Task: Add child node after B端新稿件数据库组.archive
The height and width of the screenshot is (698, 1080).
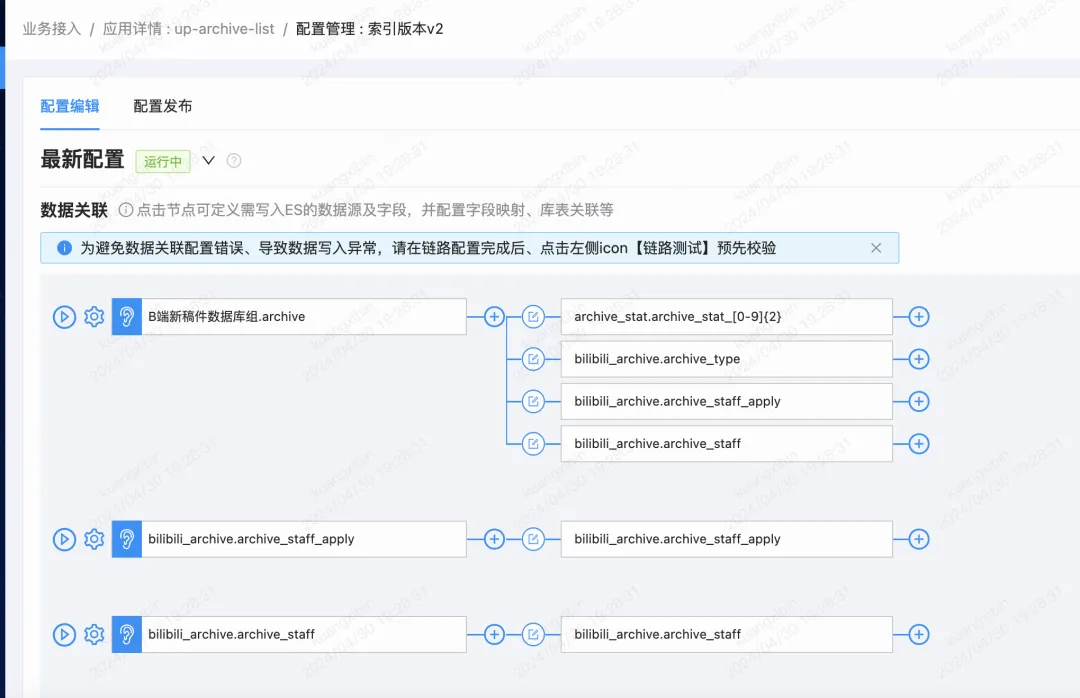Action: click(x=494, y=317)
